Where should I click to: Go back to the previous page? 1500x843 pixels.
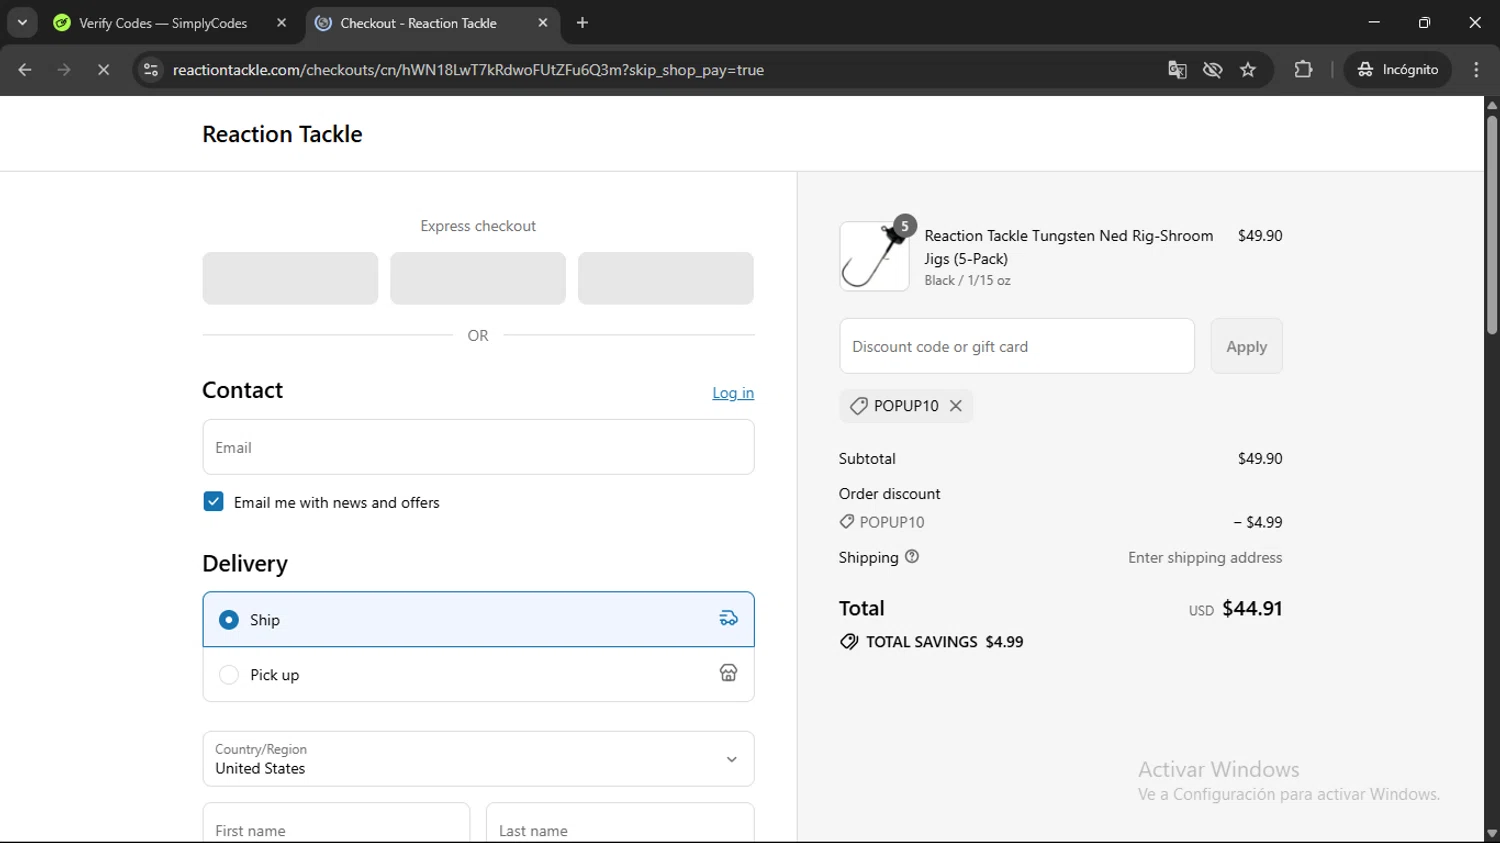pyautogui.click(x=25, y=70)
